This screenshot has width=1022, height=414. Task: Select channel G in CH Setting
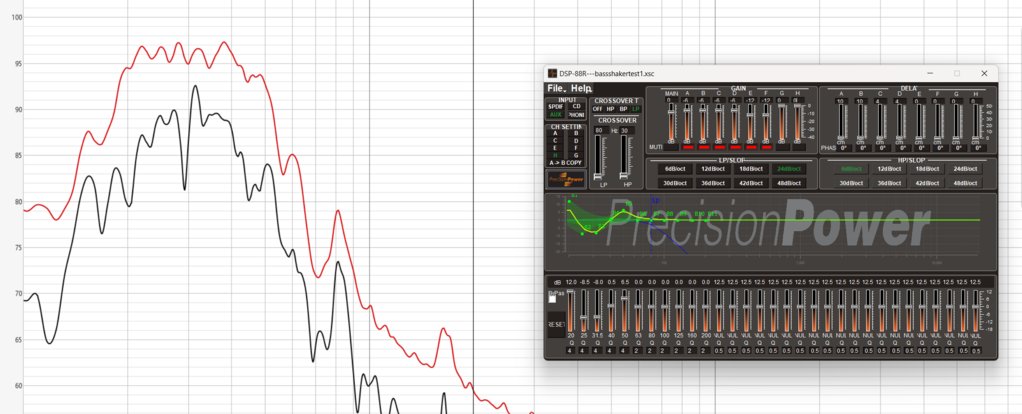(576, 155)
